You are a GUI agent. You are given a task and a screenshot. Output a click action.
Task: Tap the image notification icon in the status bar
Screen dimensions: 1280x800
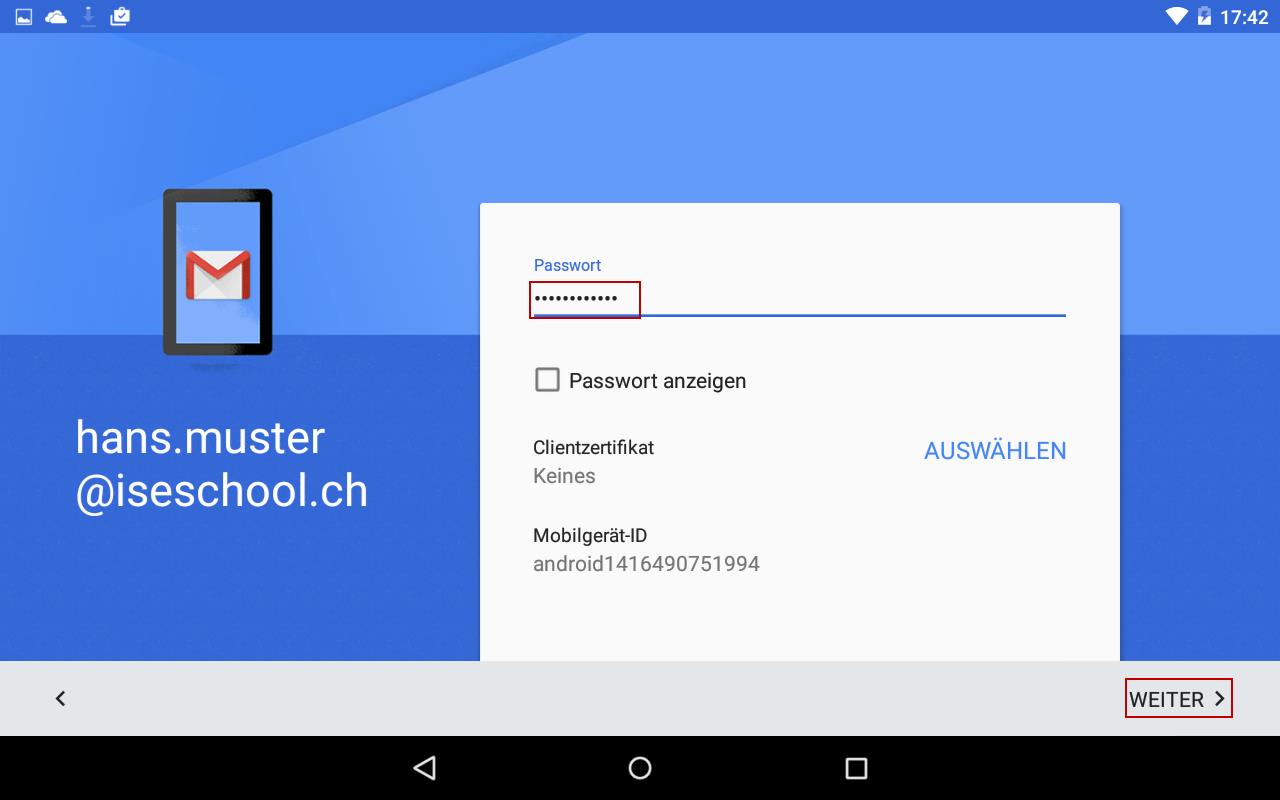[x=24, y=16]
